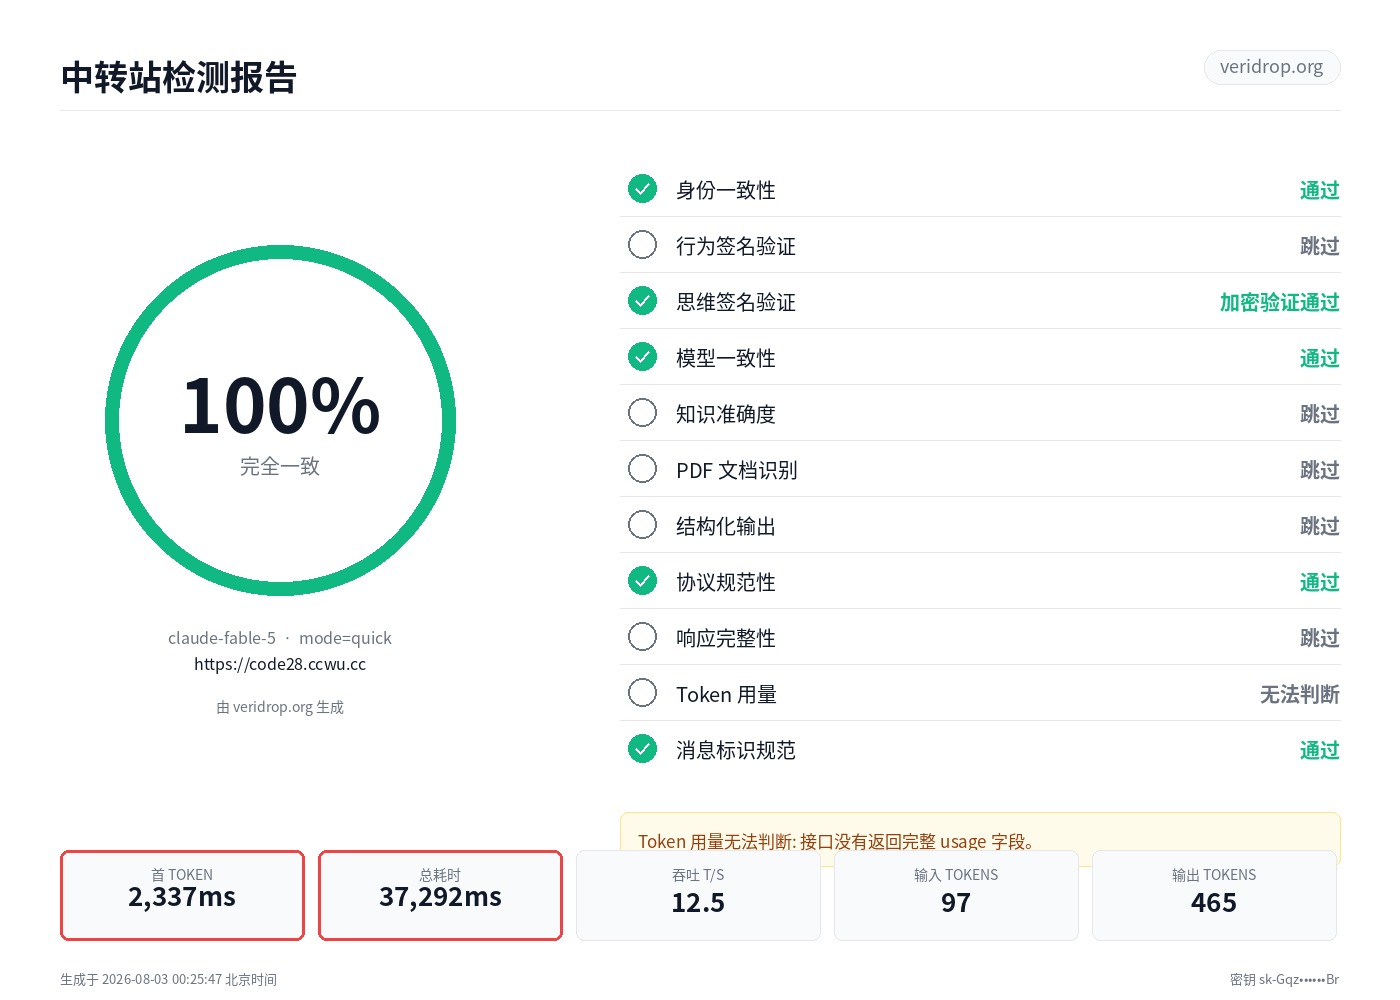Click the empty circle beside 响应完整性
Image resolution: width=1400 pixels, height=1000 pixels.
click(x=642, y=637)
